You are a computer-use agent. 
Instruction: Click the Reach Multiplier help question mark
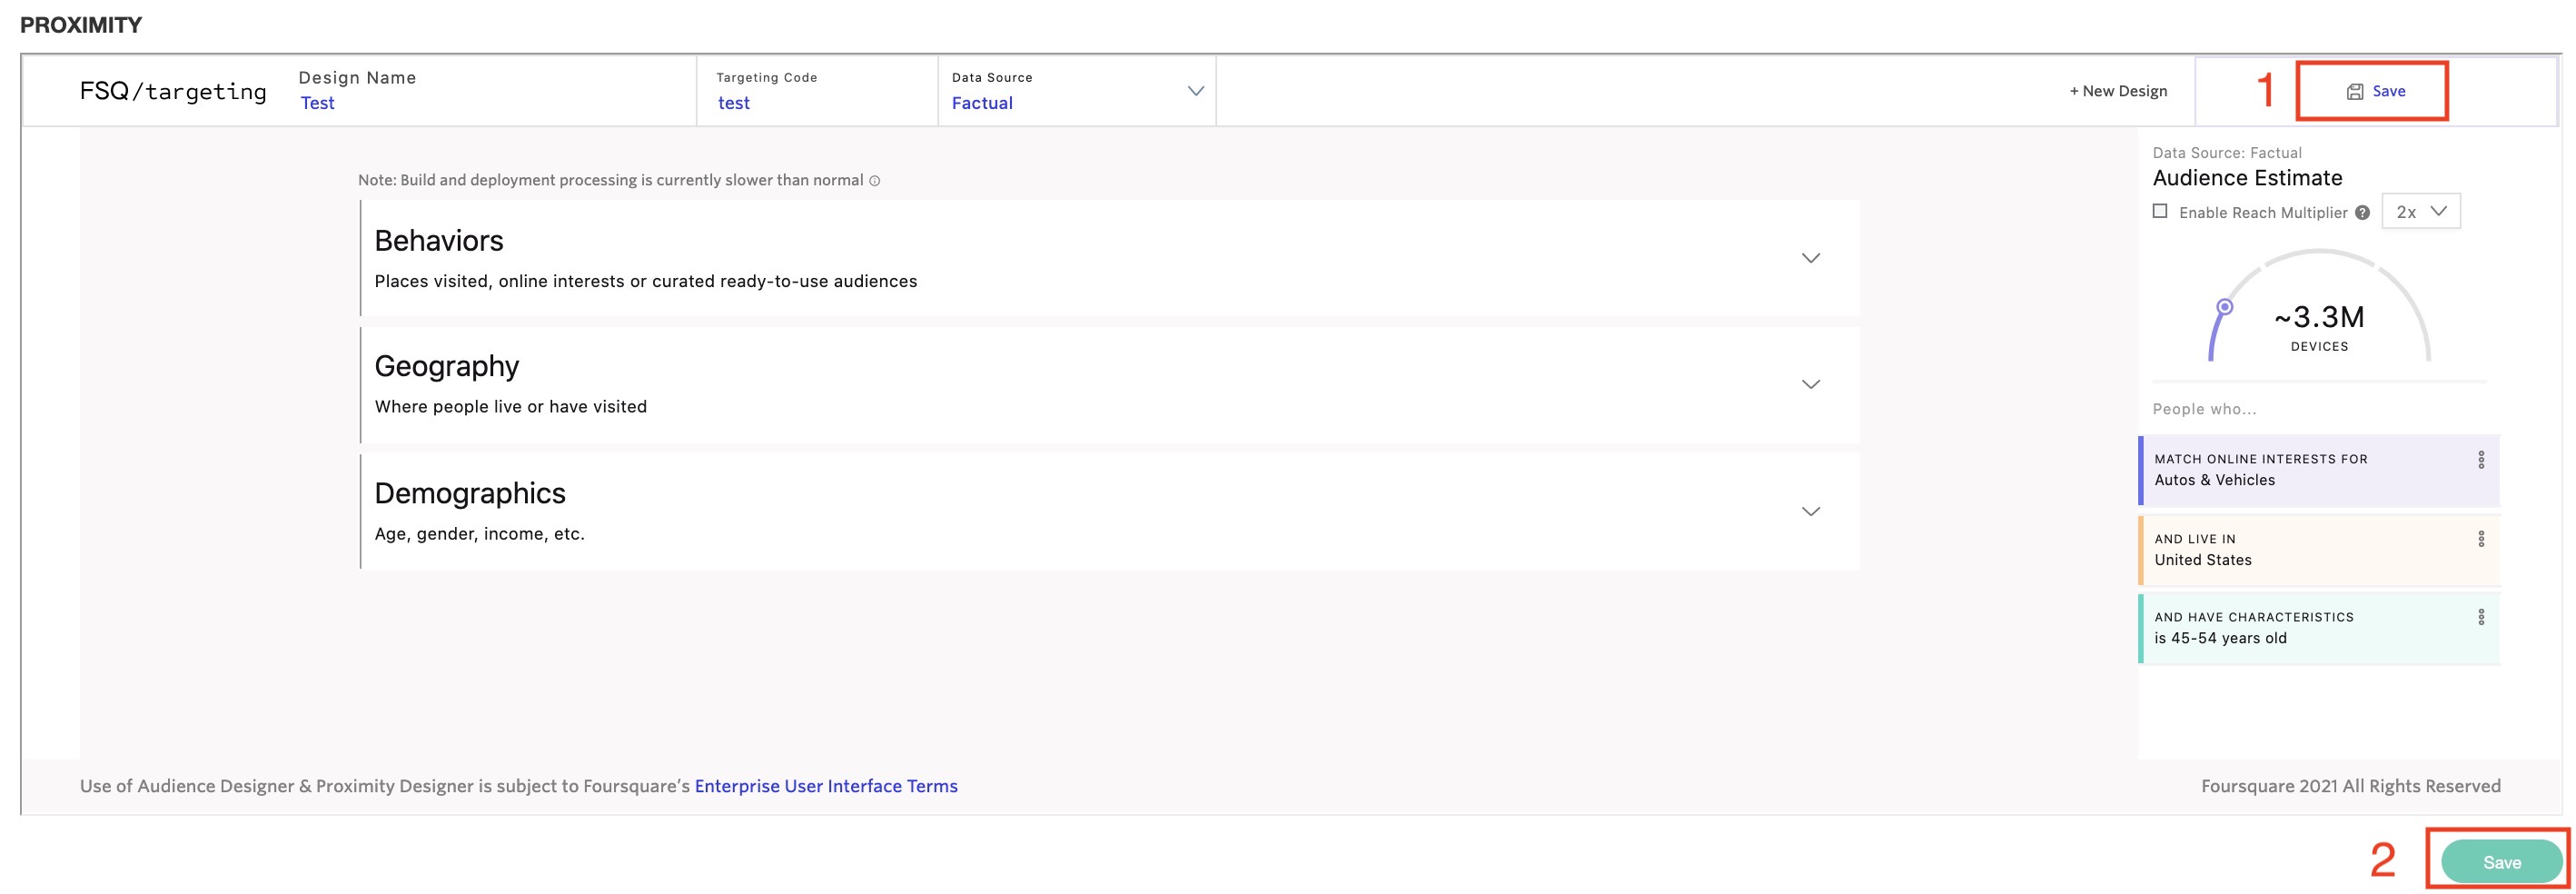2362,213
